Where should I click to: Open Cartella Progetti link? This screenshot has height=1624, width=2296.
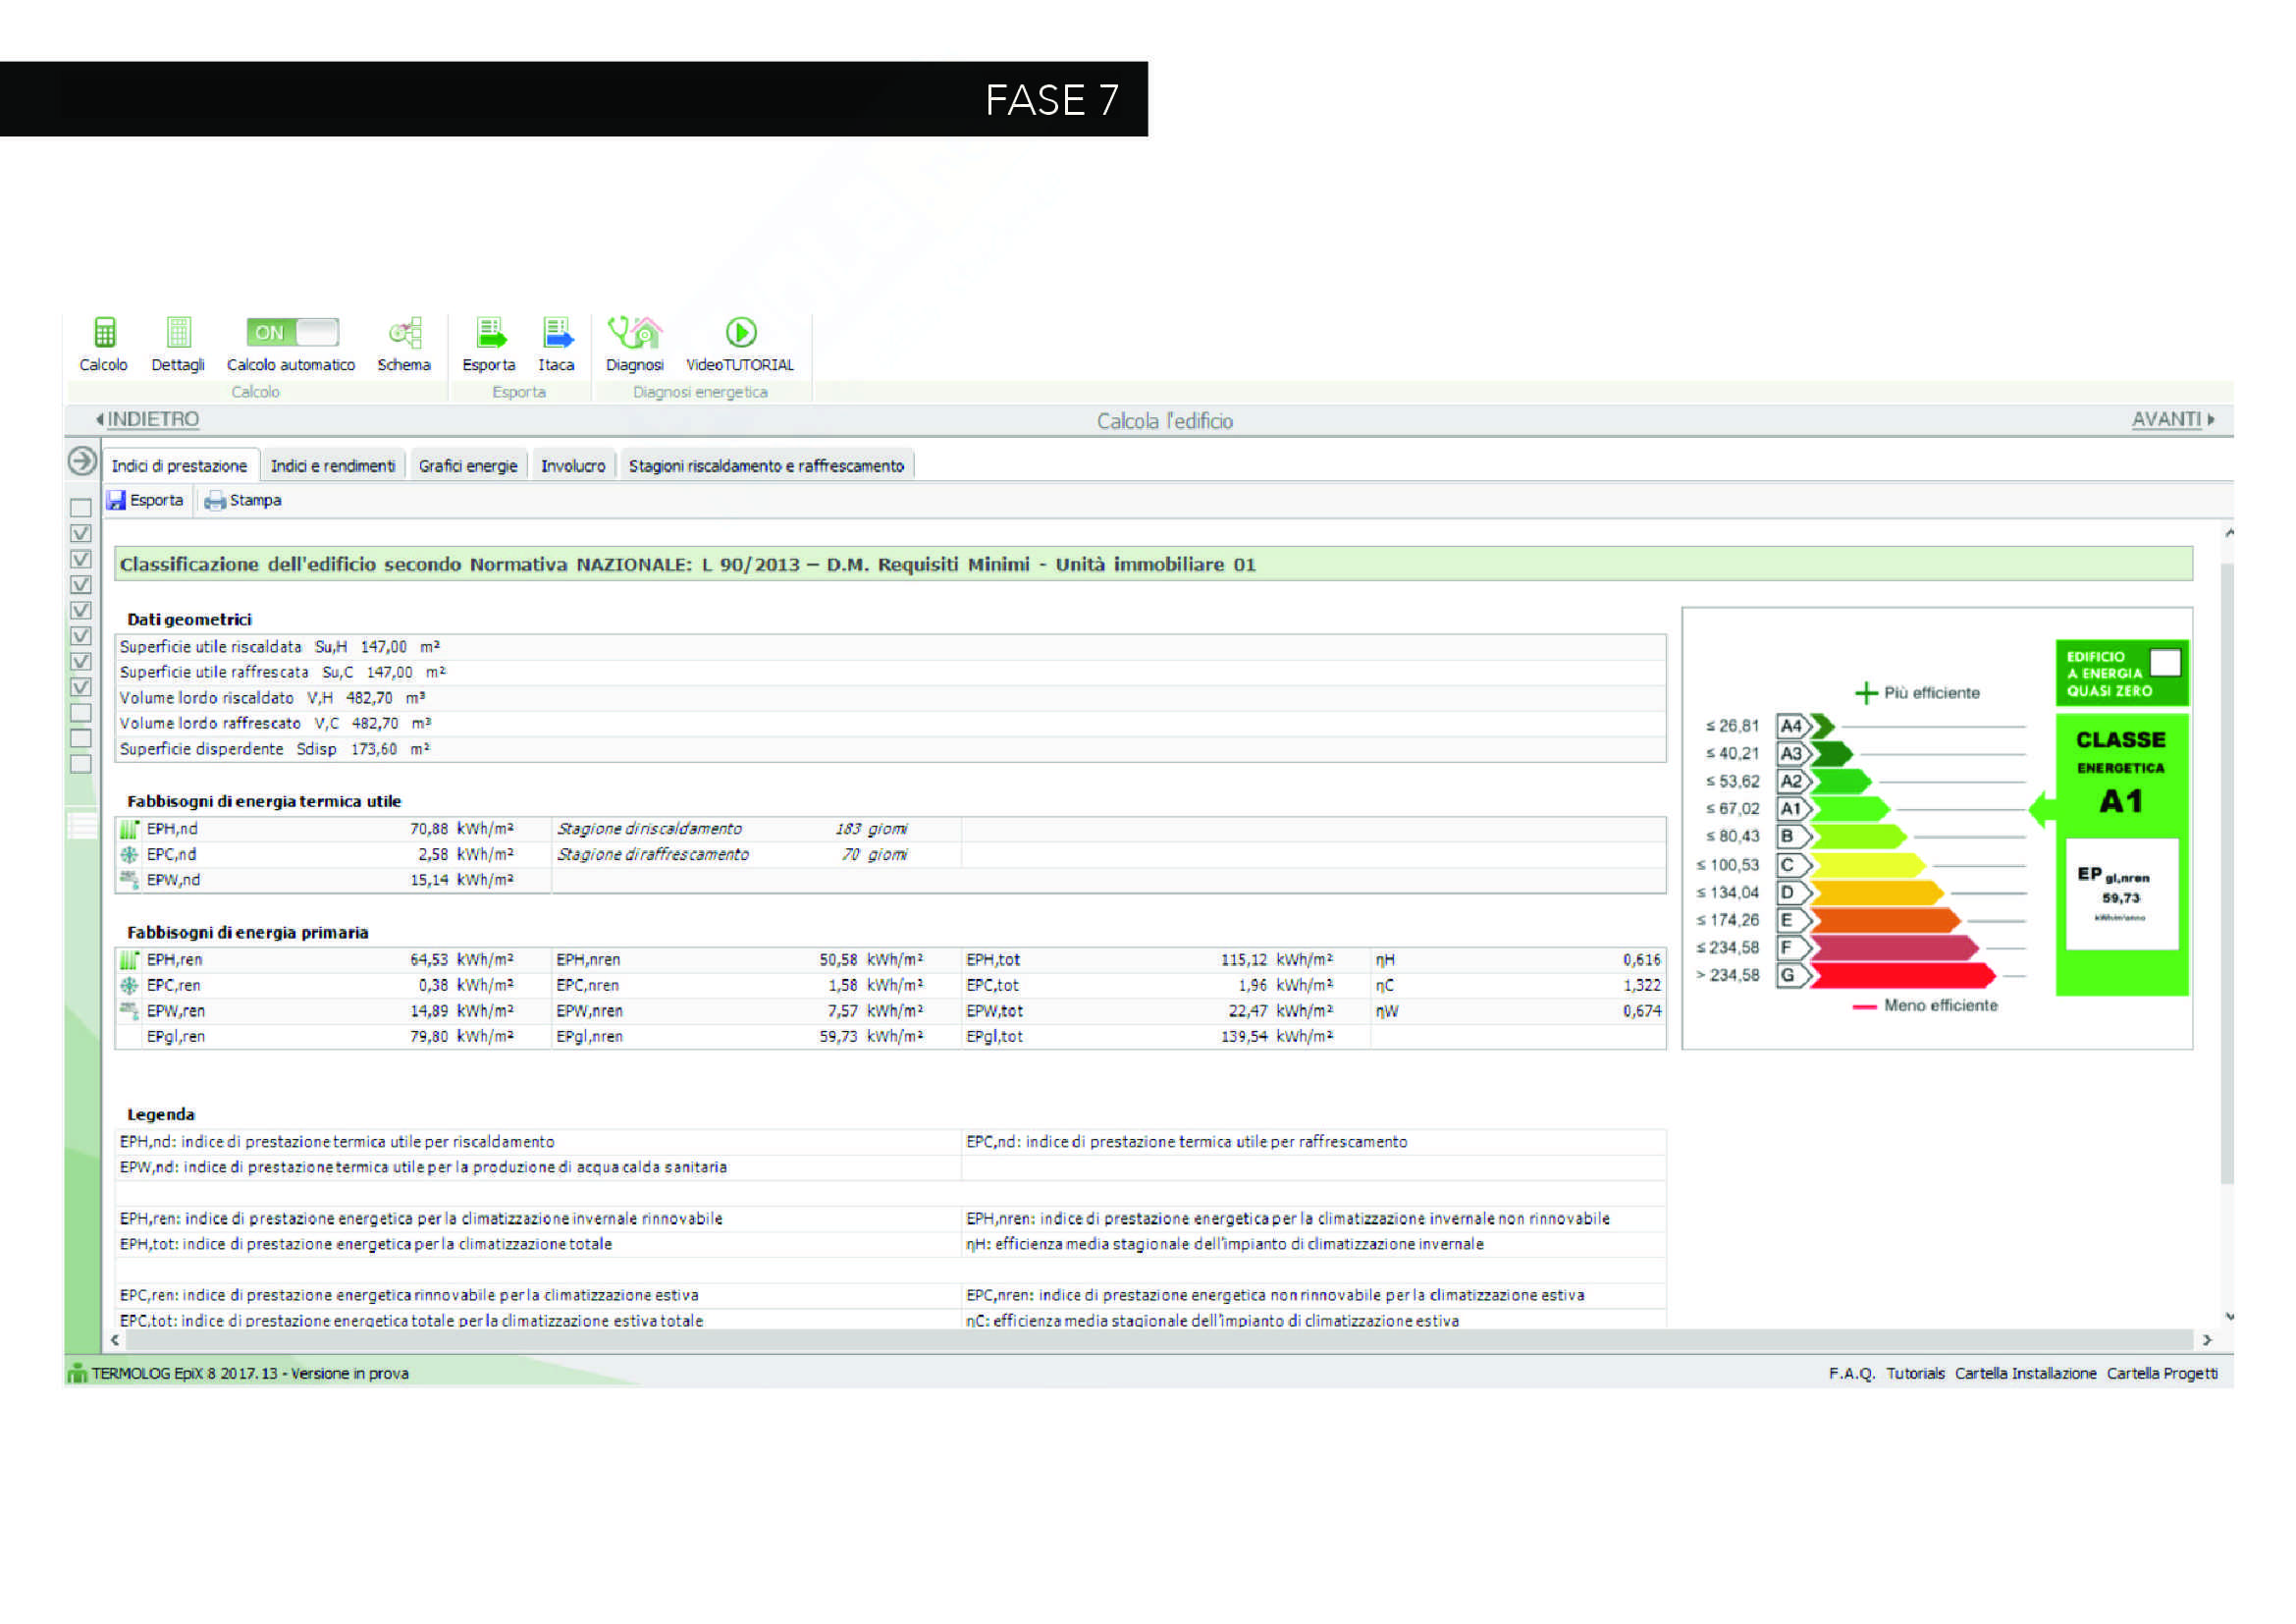click(2162, 1374)
